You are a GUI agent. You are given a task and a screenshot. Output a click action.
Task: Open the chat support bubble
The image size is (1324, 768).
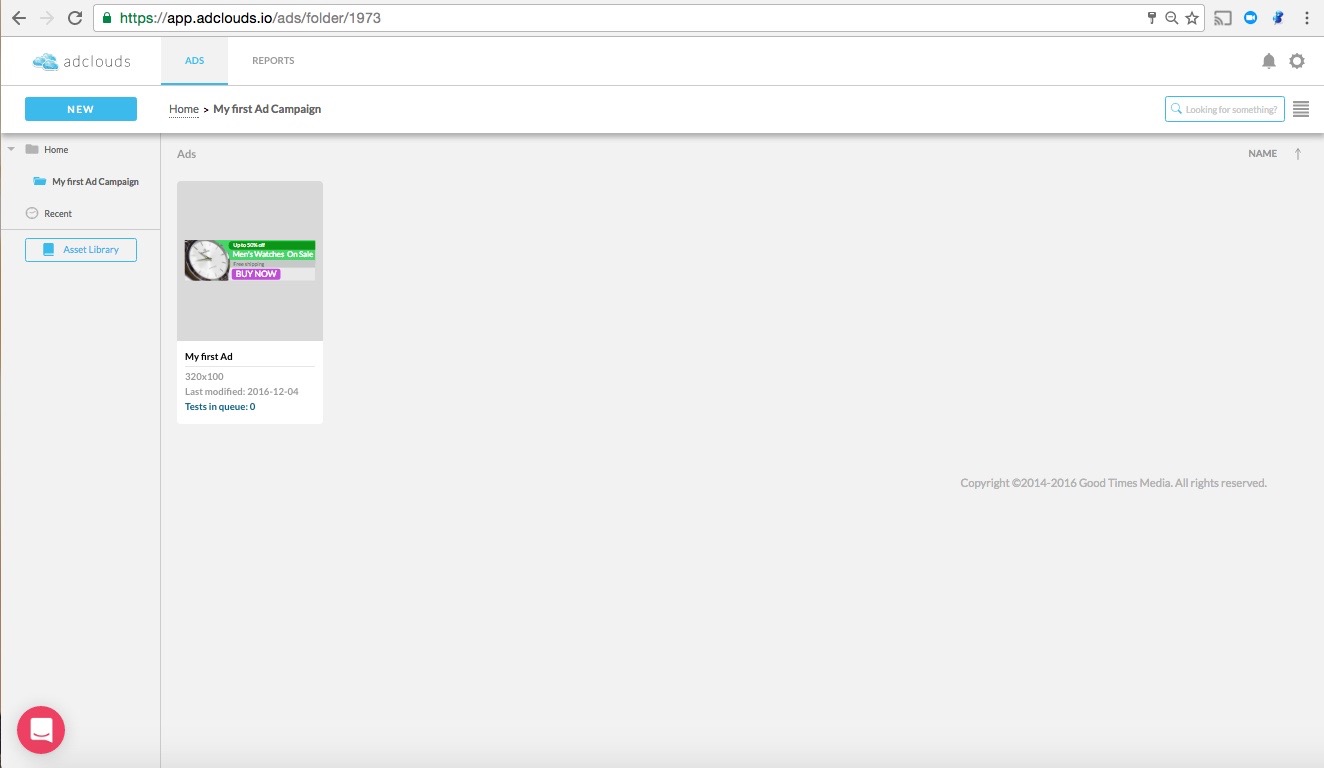tap(41, 730)
